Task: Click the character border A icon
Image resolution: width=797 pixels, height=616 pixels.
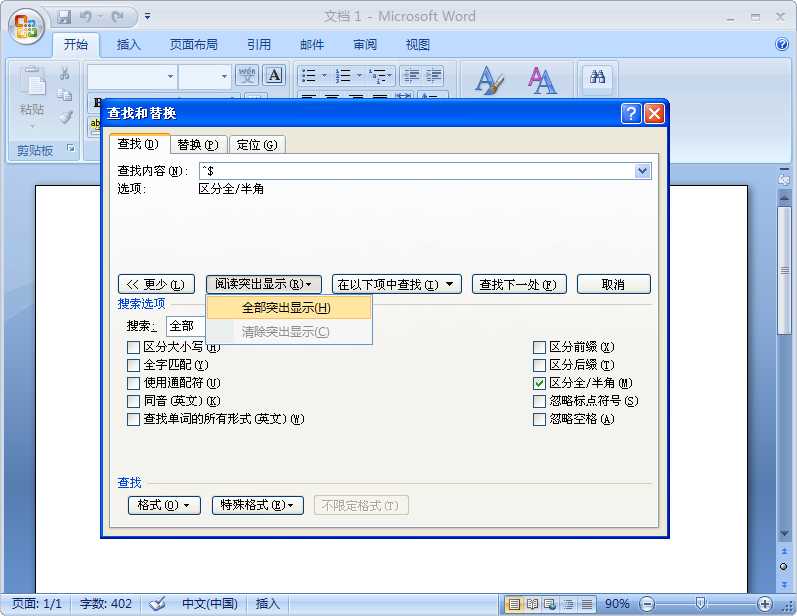Action: point(274,76)
